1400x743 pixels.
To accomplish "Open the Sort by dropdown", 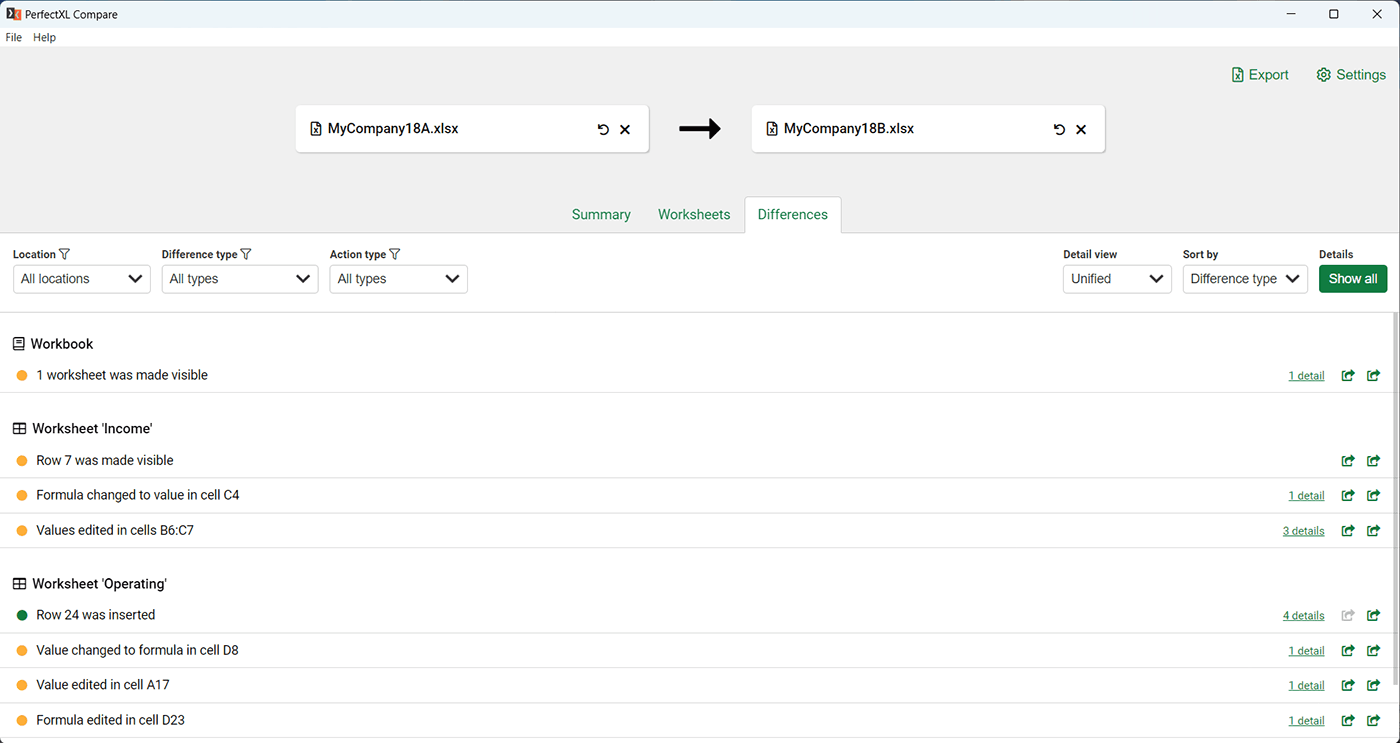I will coord(1244,279).
